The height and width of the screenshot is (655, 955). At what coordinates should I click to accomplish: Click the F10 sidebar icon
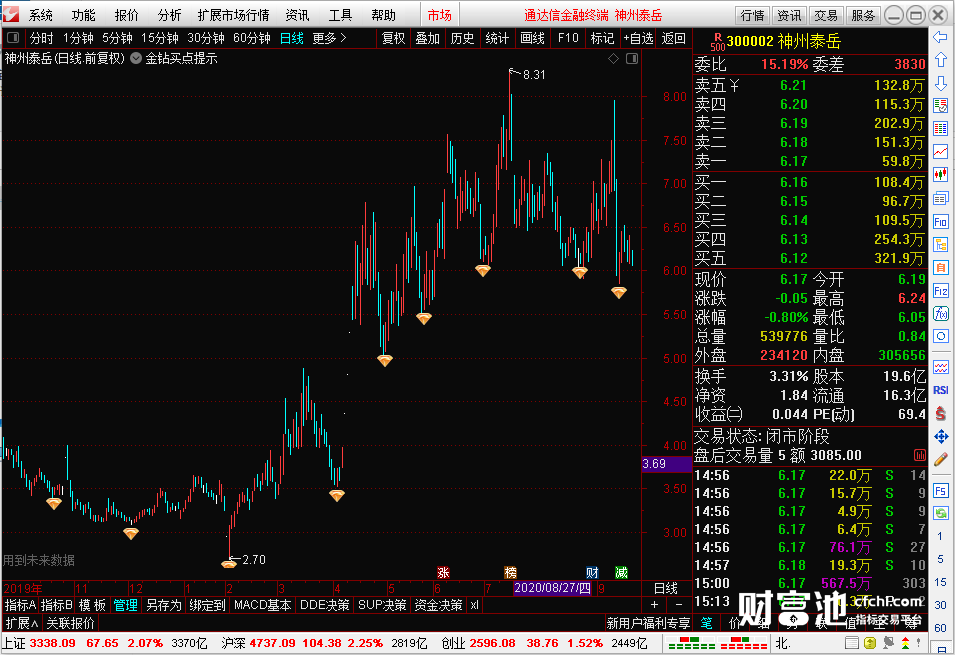(x=940, y=222)
